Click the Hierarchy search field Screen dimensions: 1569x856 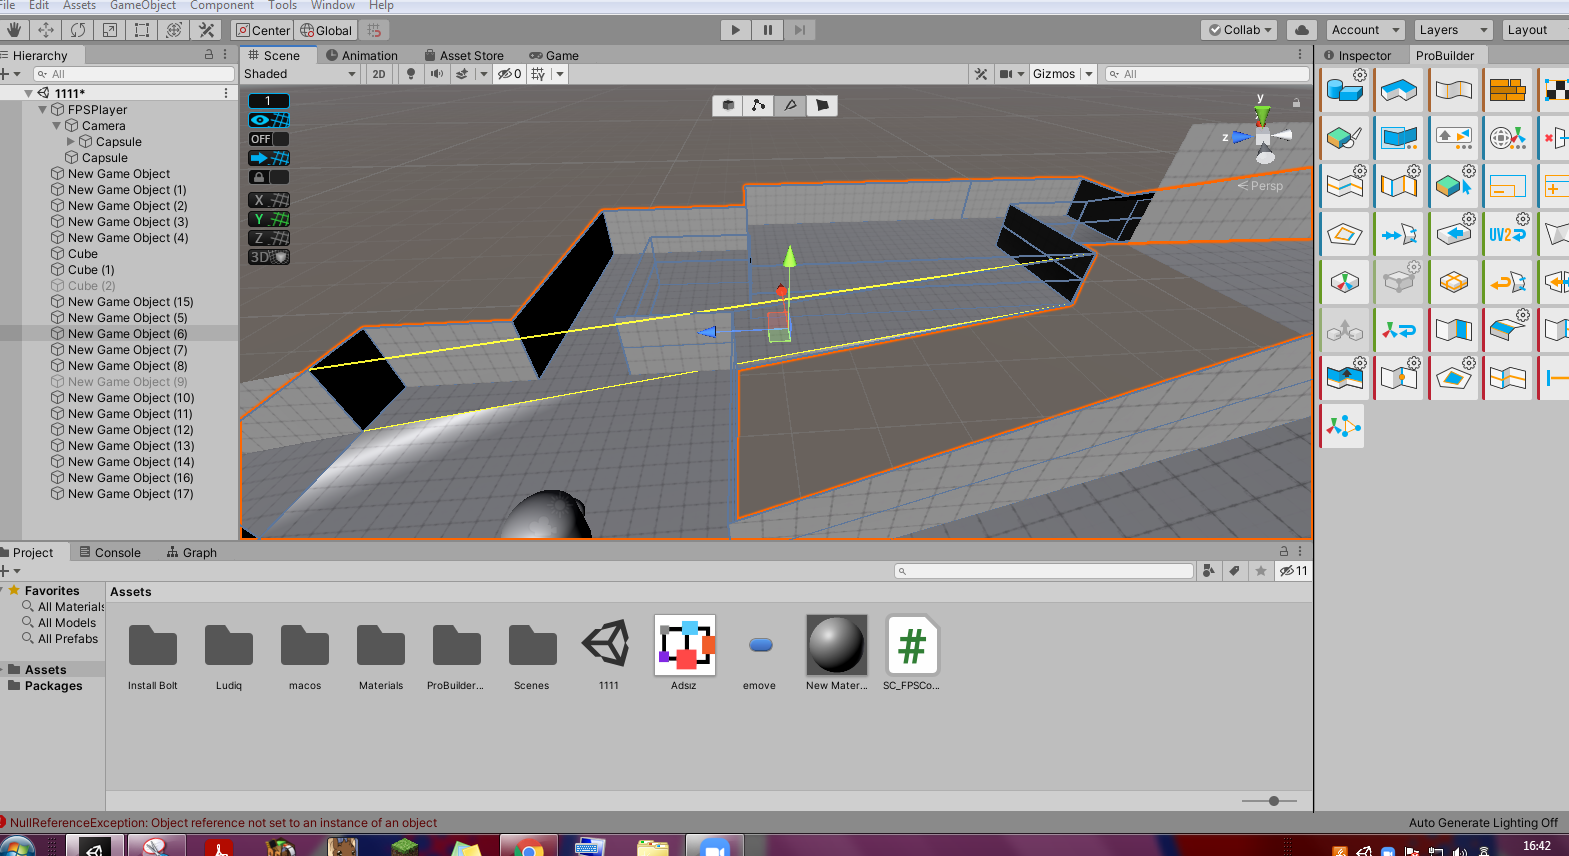tap(134, 74)
